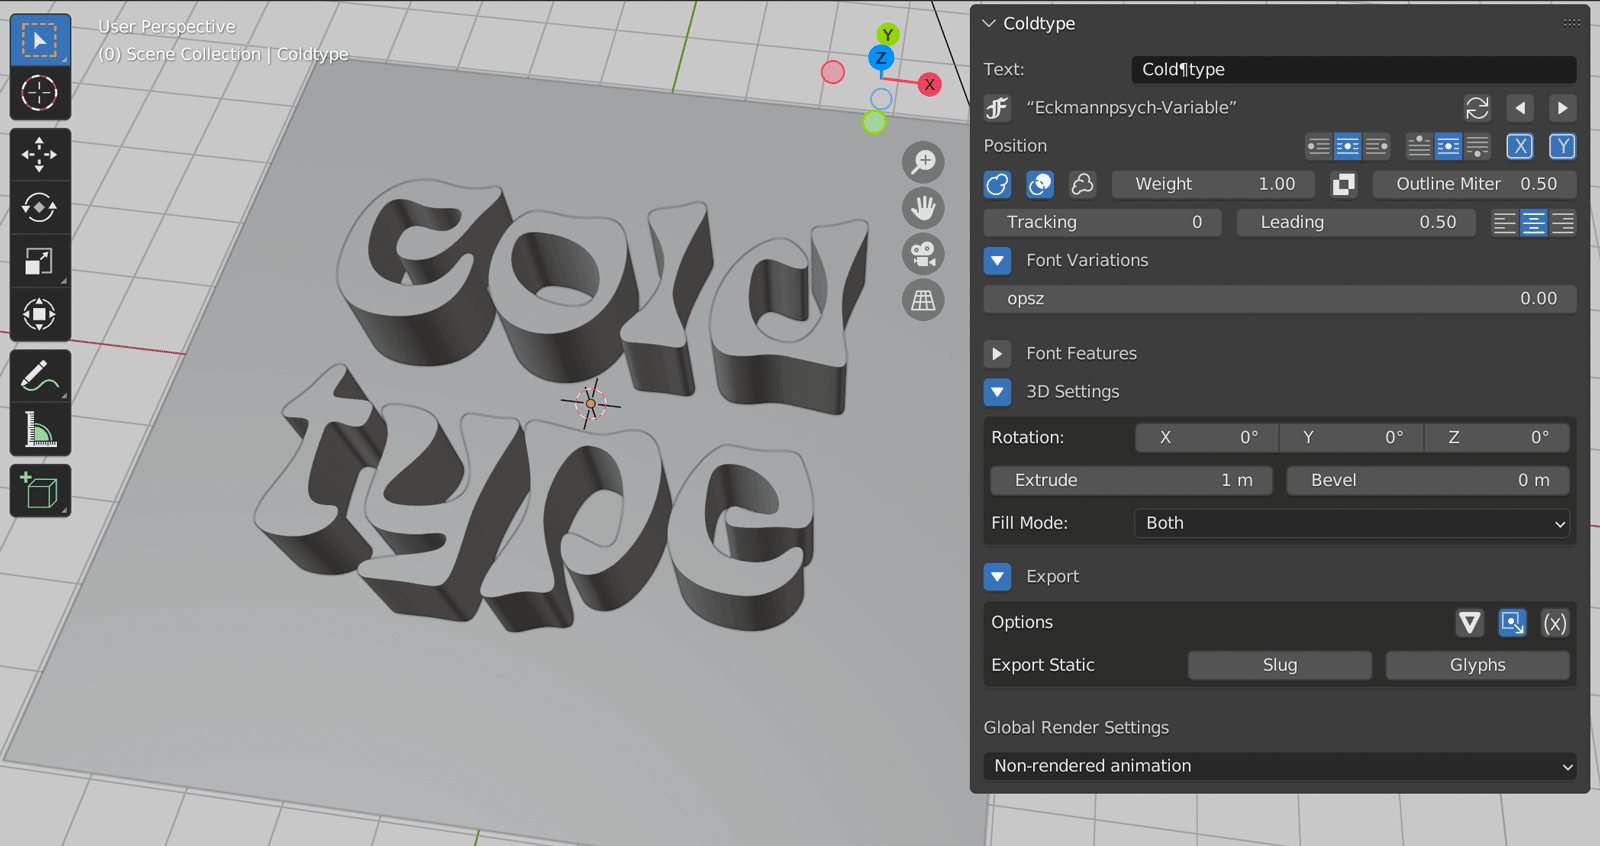
Task: Click the mesh triangle export option icon
Action: click(1469, 623)
